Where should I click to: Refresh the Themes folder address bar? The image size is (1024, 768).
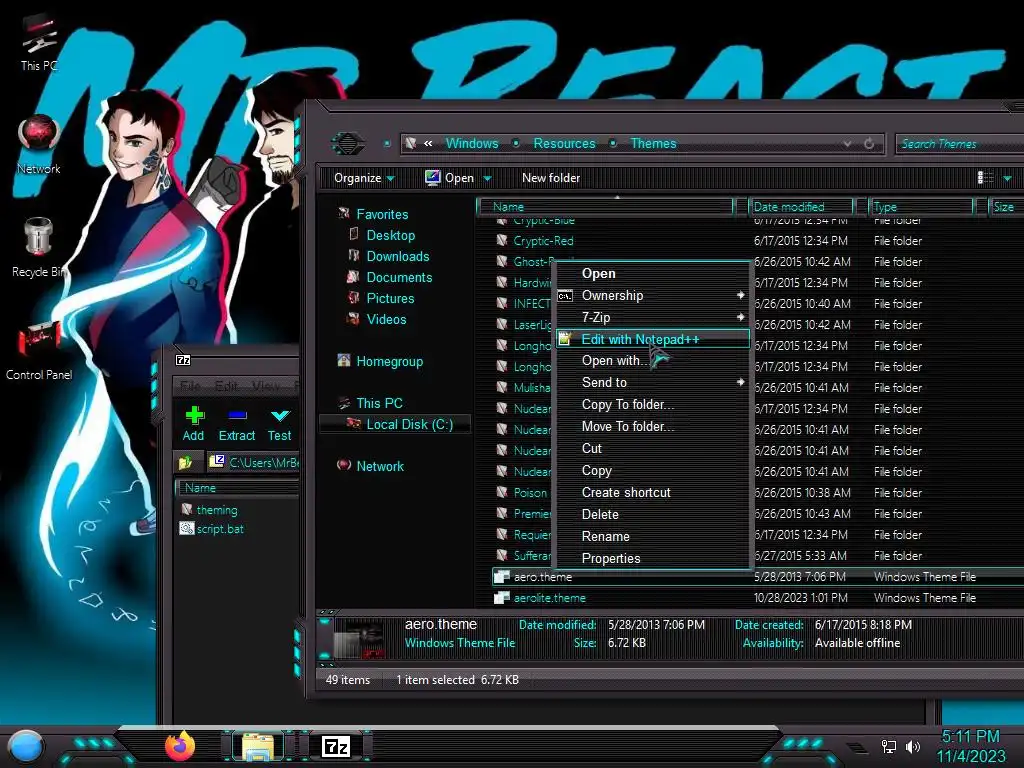click(x=869, y=144)
